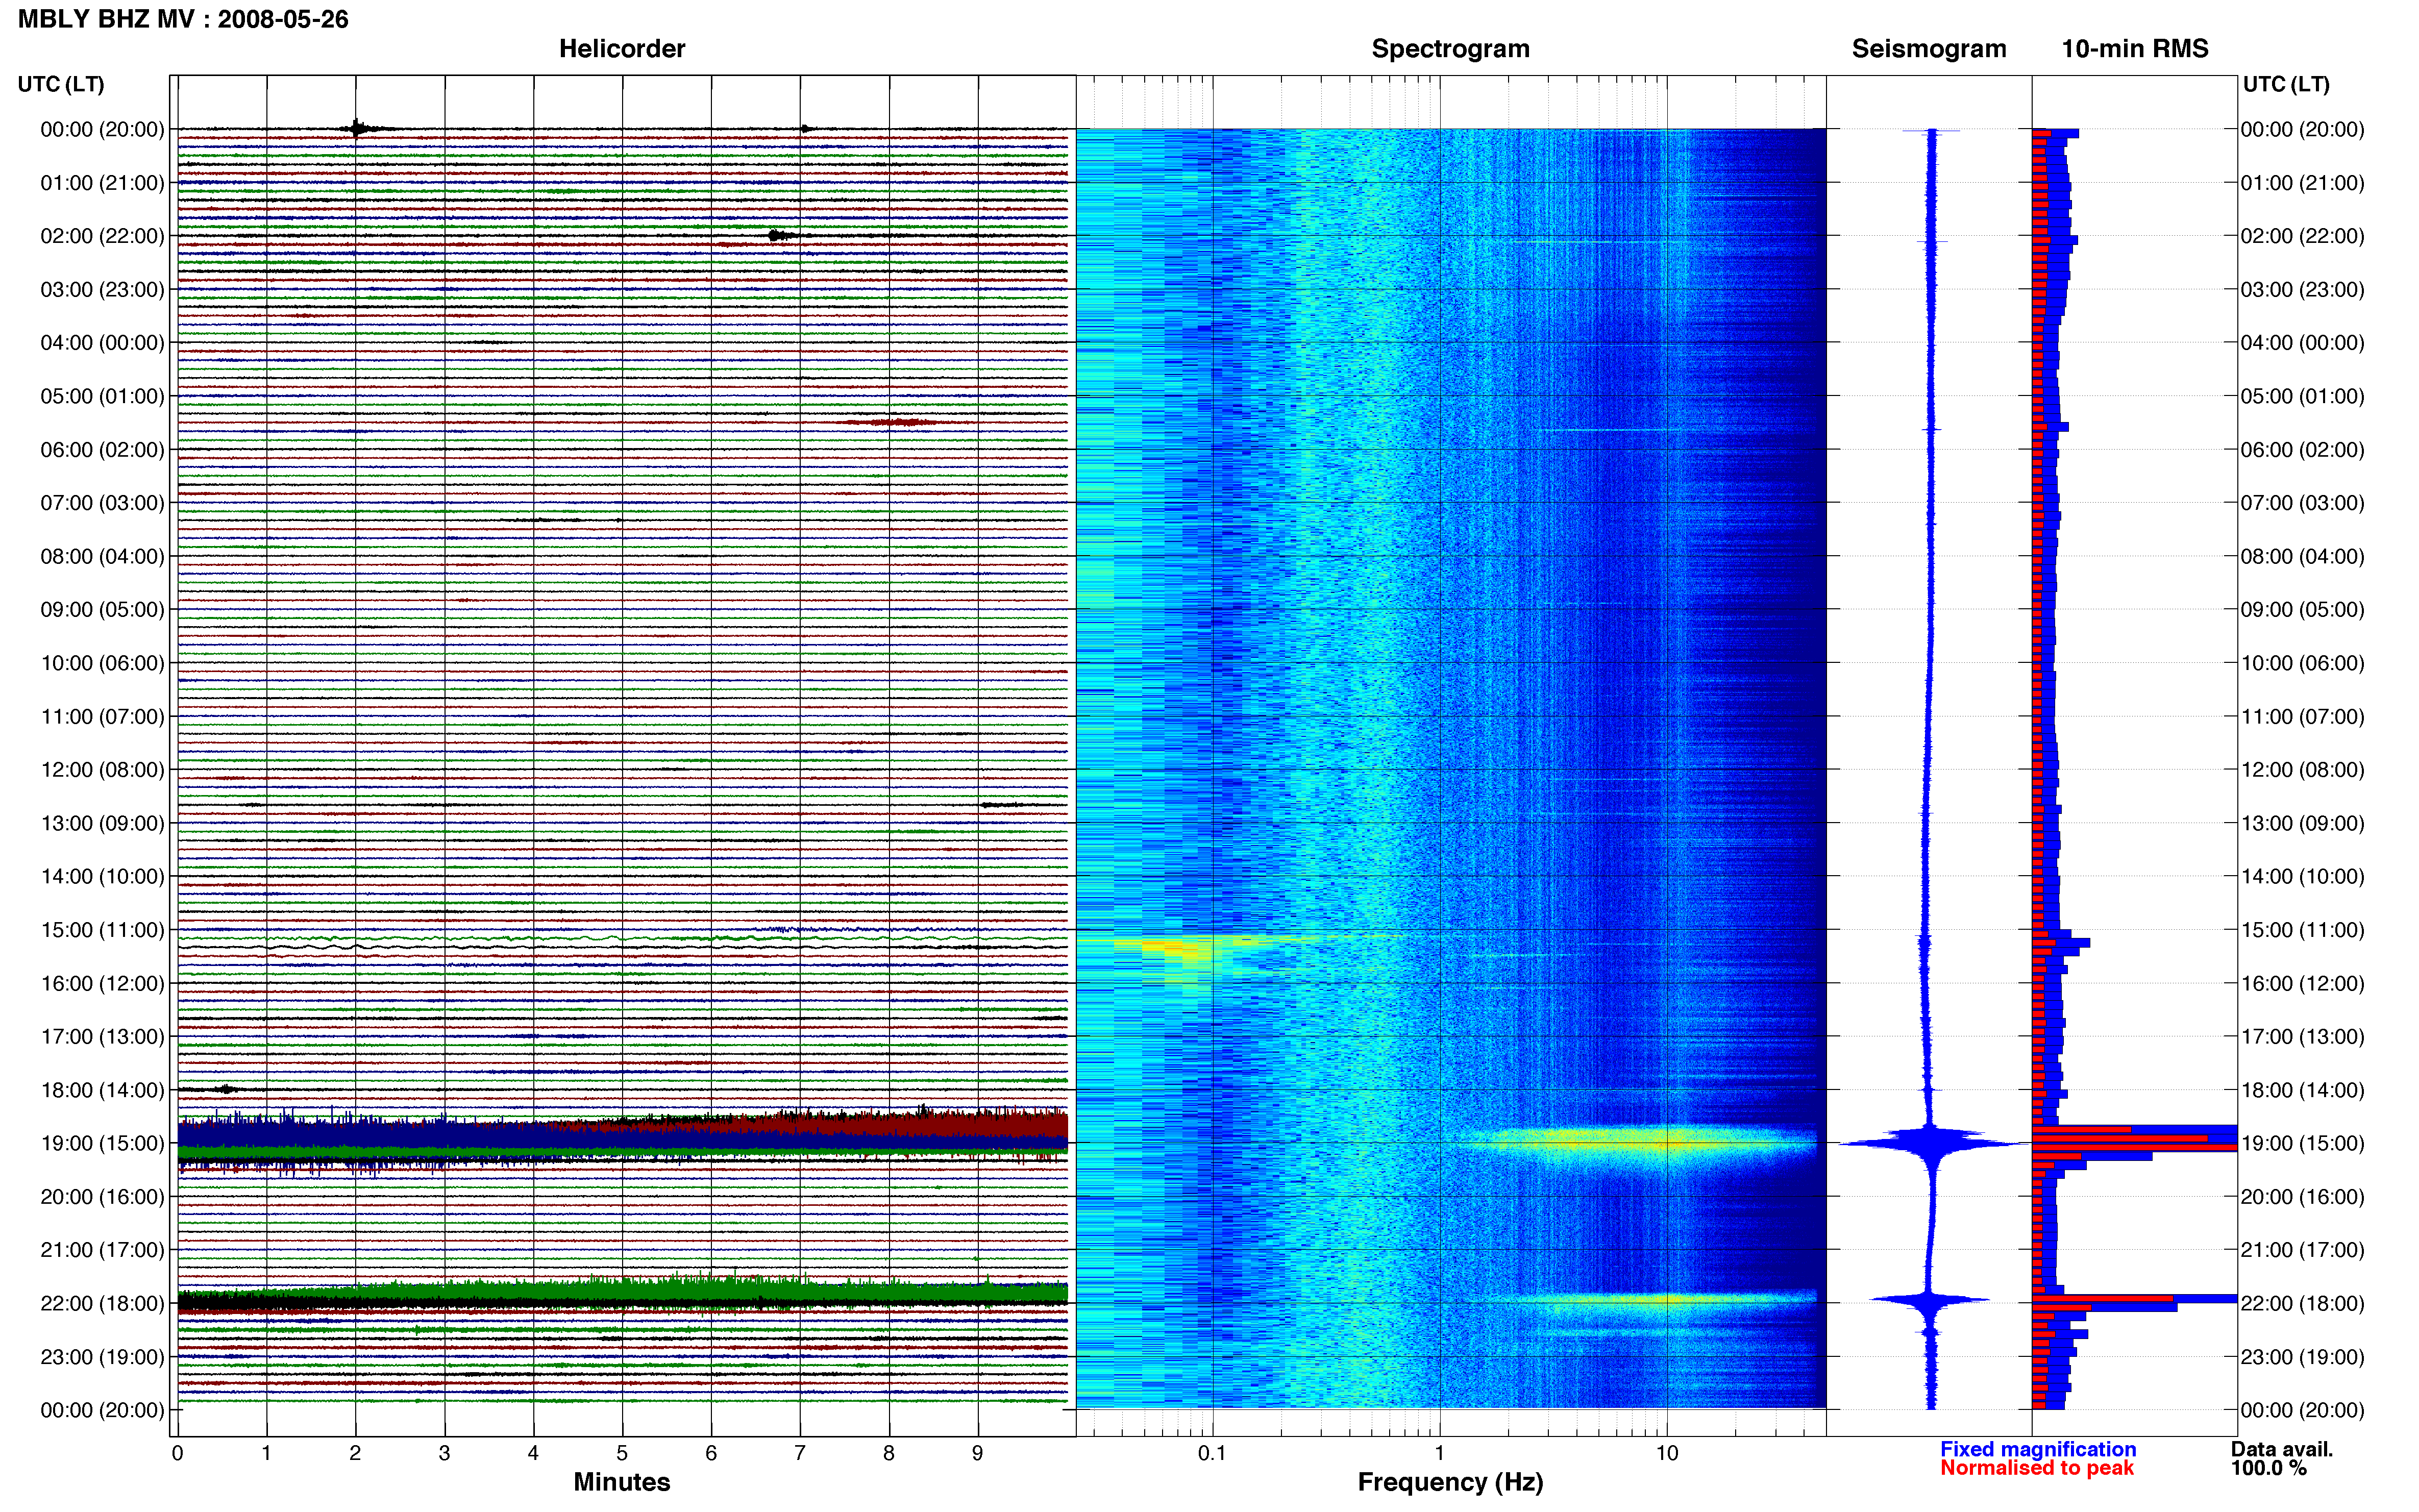Click left time label '06:00 (02:00)'
Image resolution: width=2419 pixels, height=1512 pixels.
(102, 450)
